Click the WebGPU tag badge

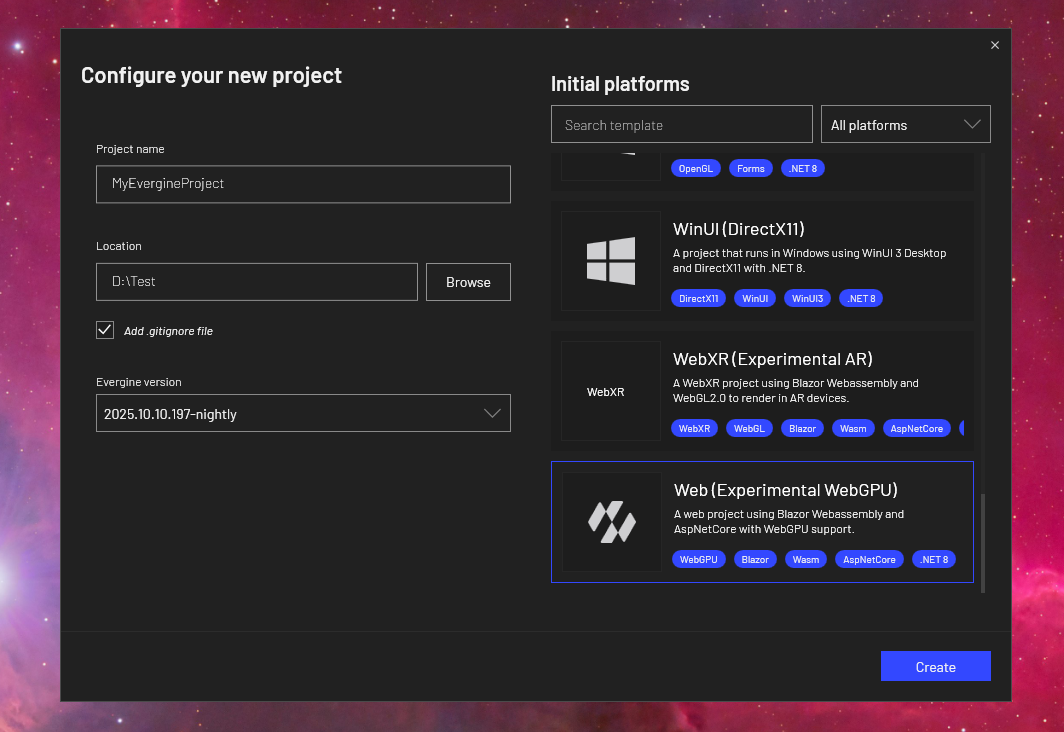[699, 559]
